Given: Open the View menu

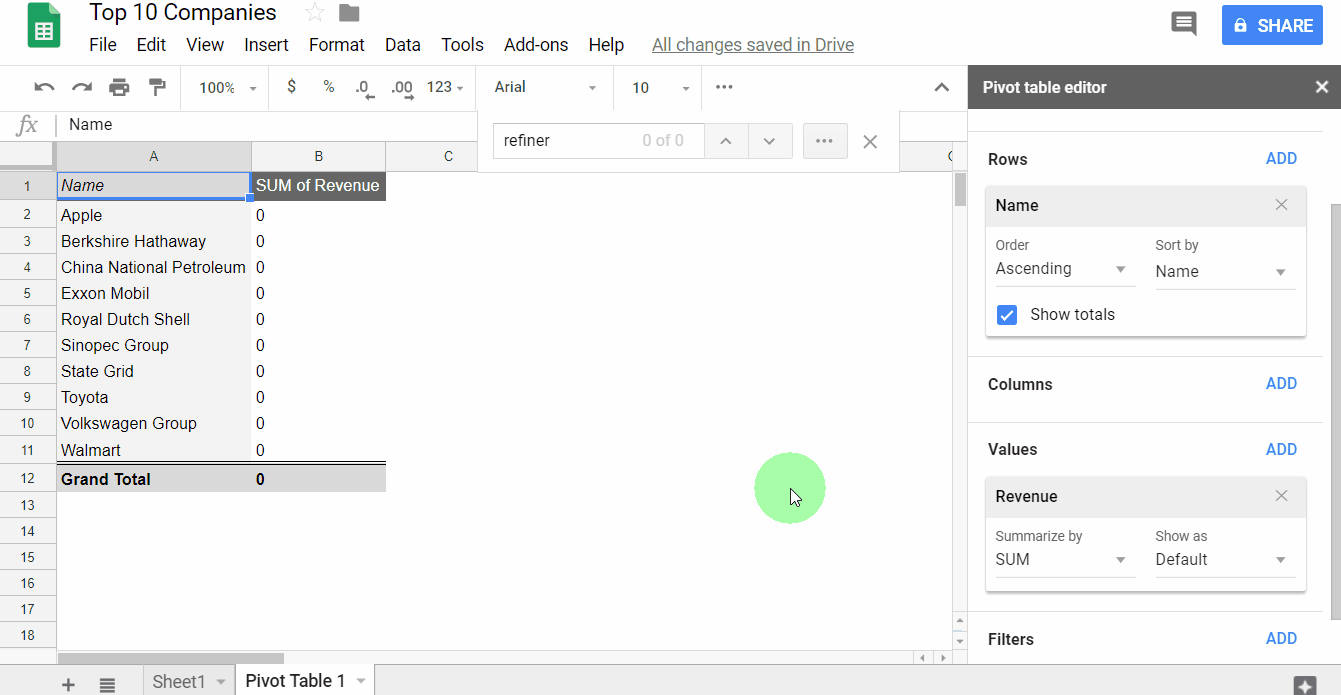Looking at the screenshot, I should click(x=205, y=45).
